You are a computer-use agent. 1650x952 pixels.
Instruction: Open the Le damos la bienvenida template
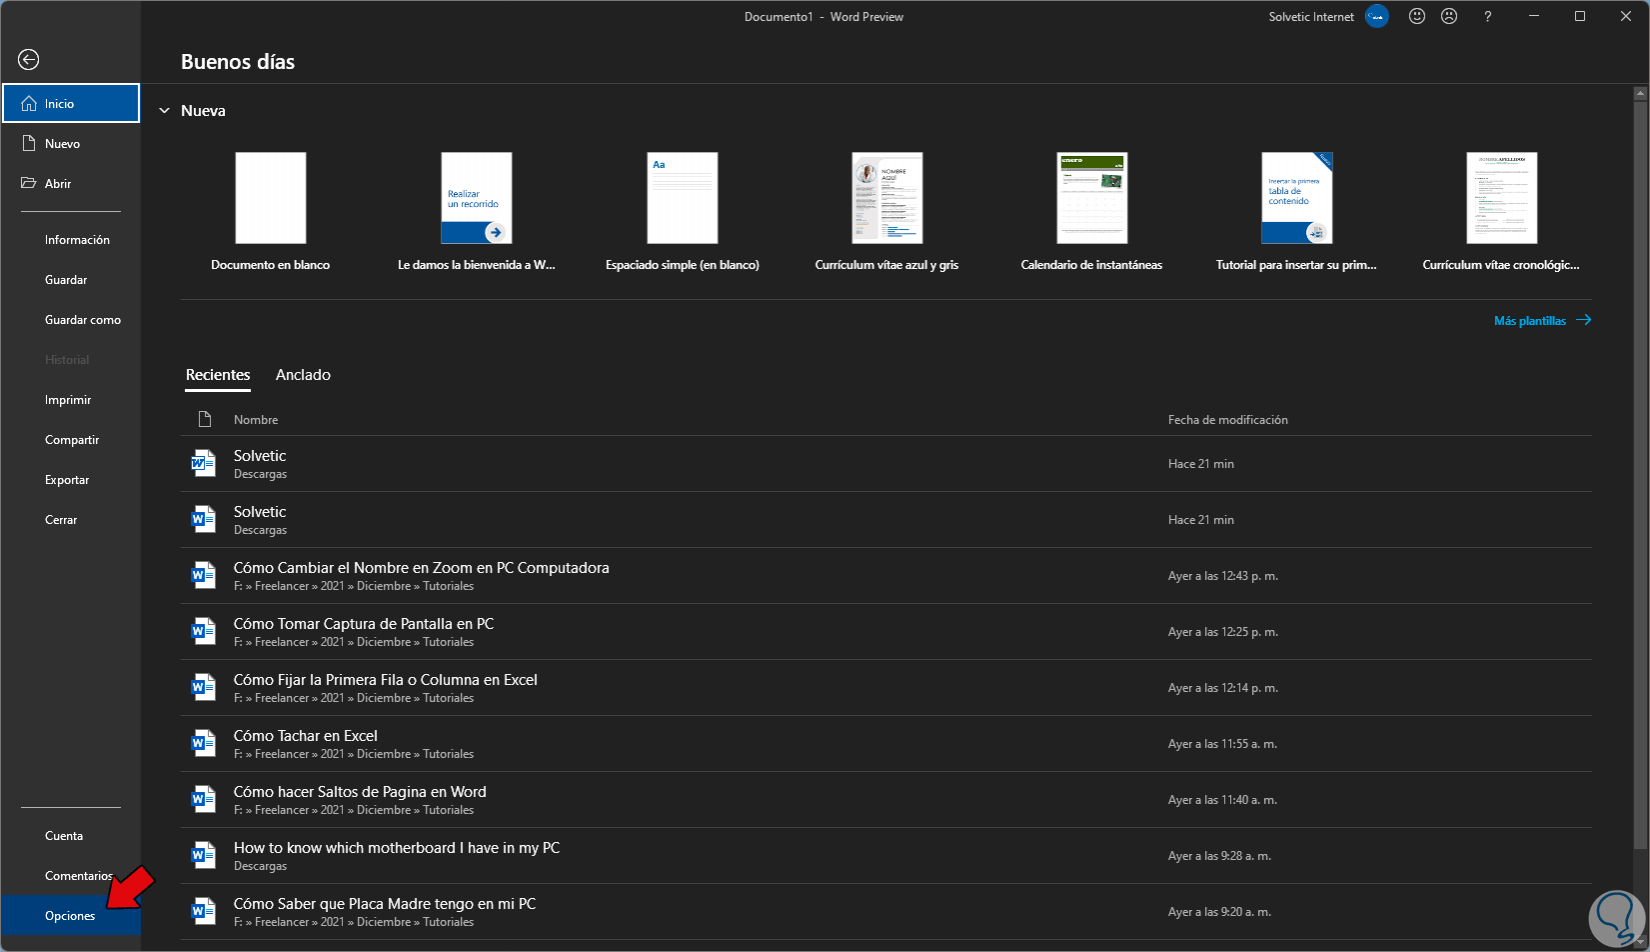pos(476,212)
